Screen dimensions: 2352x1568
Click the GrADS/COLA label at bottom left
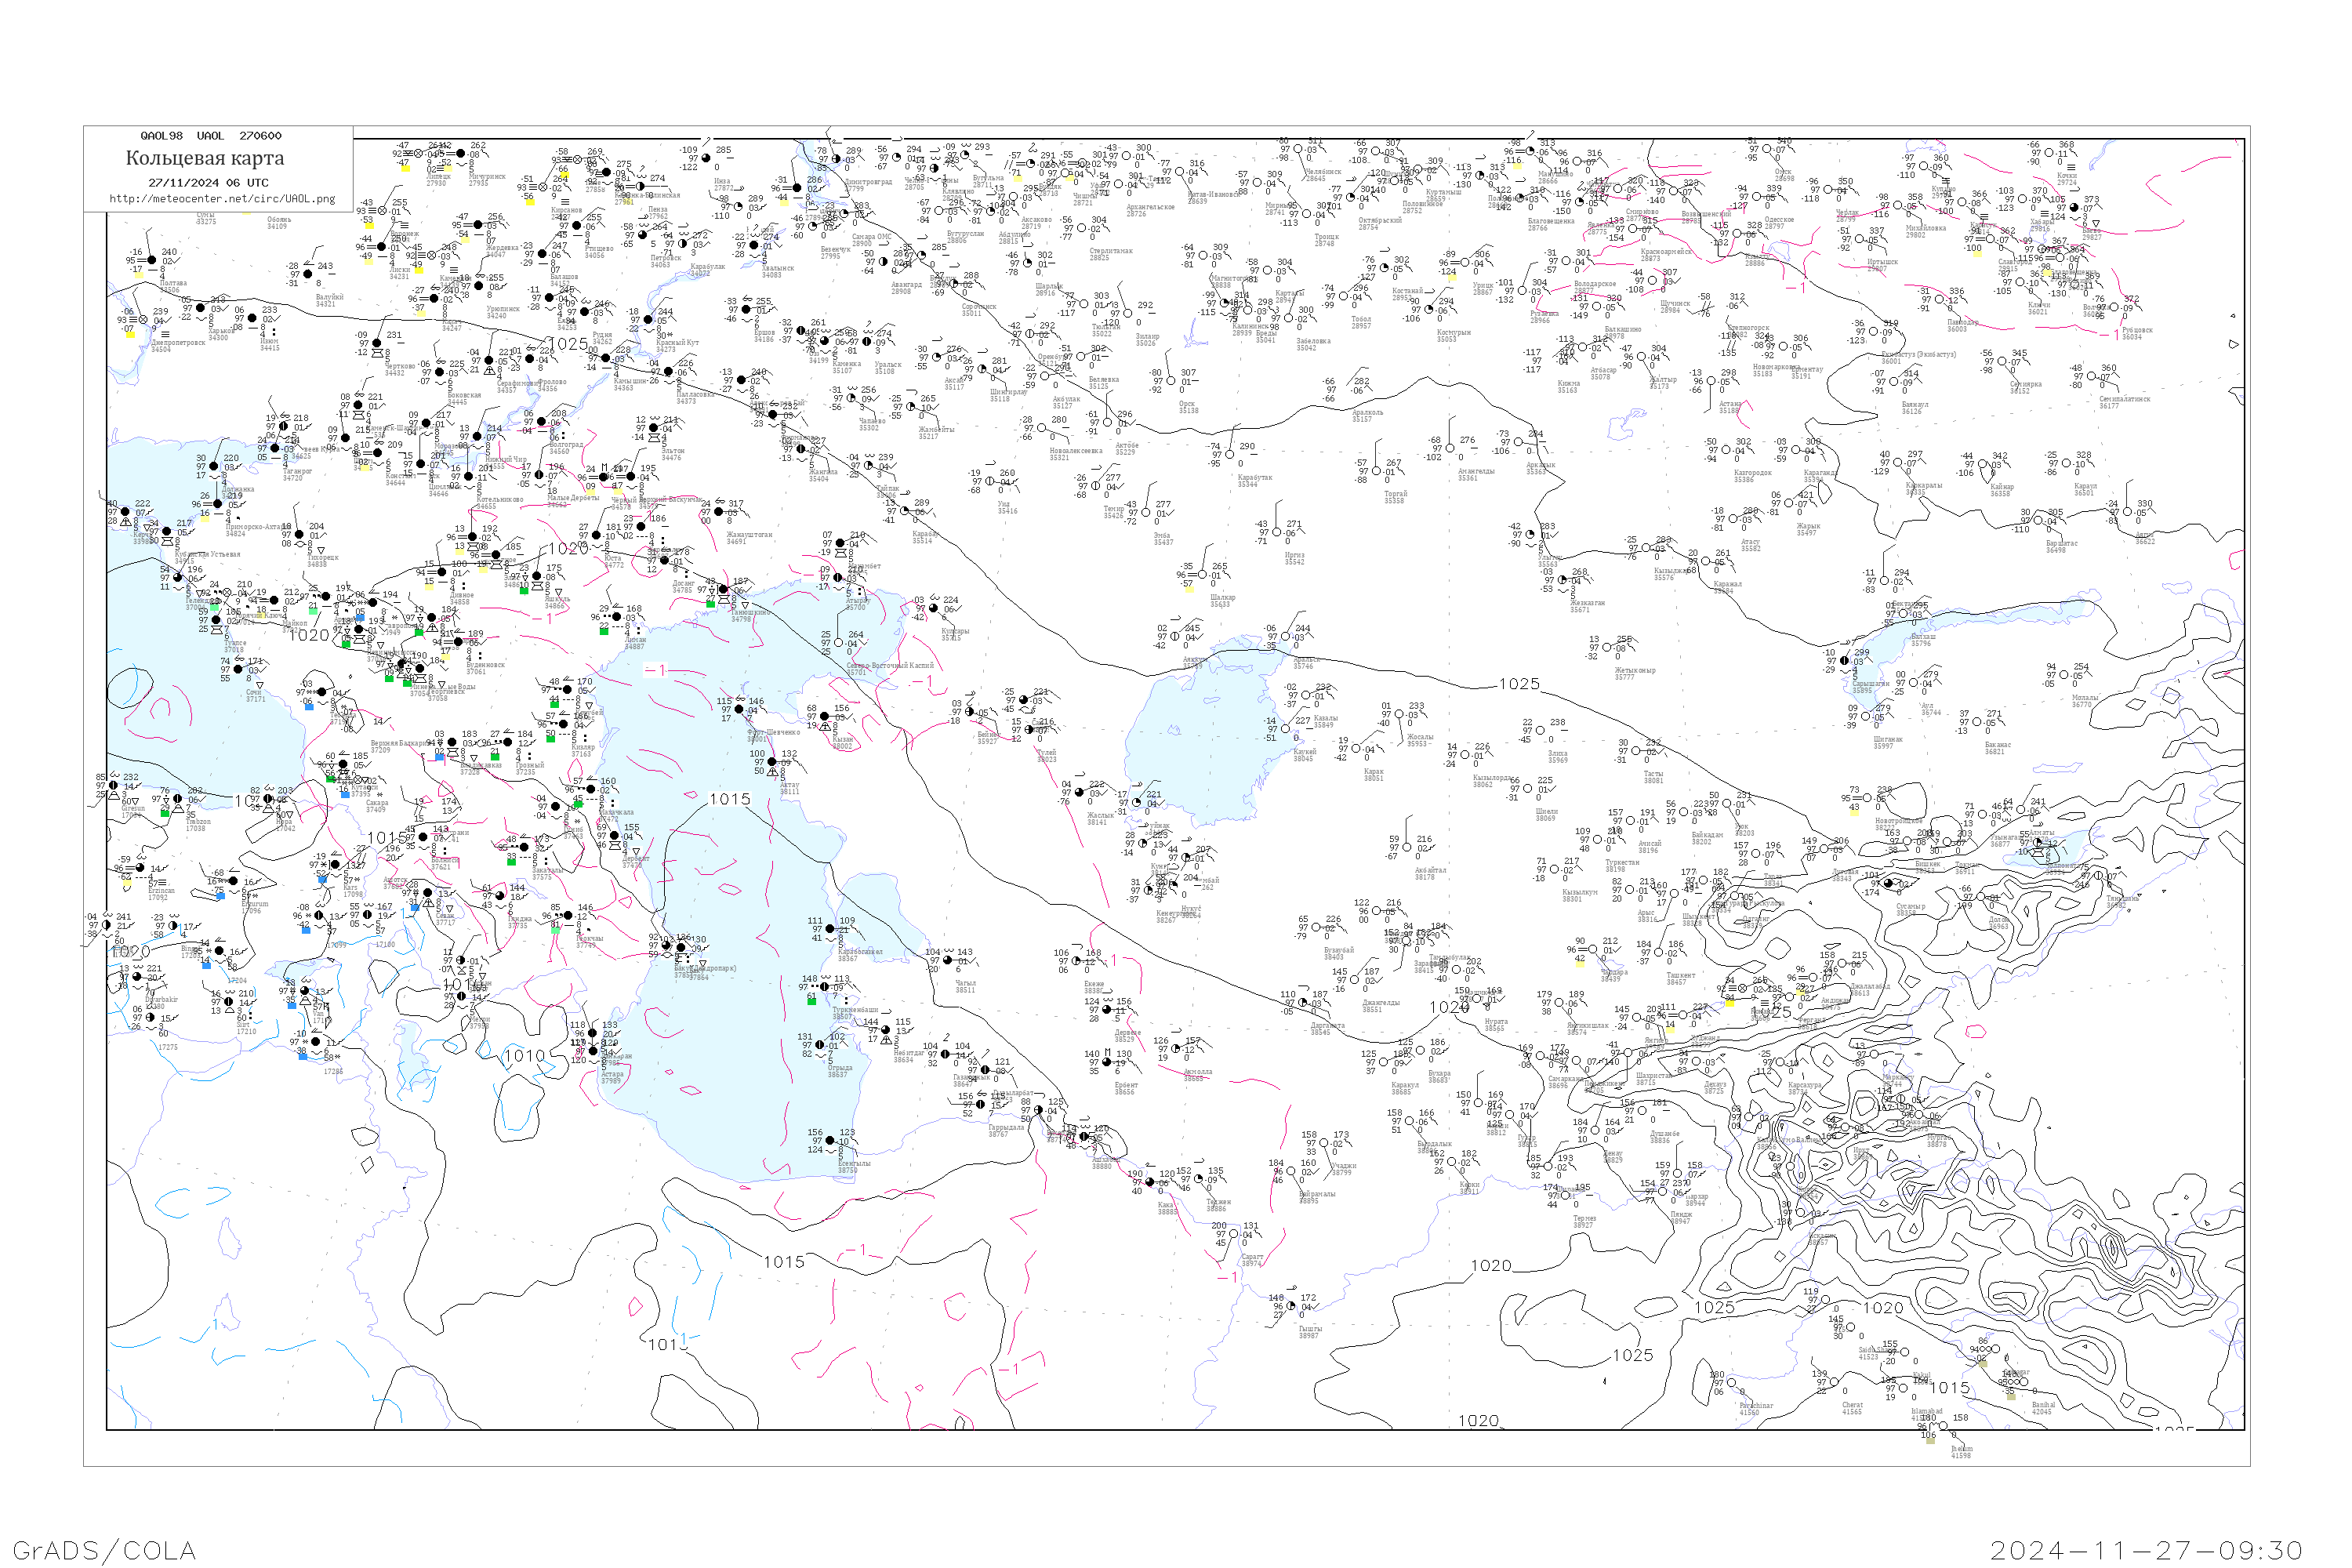104,1550
